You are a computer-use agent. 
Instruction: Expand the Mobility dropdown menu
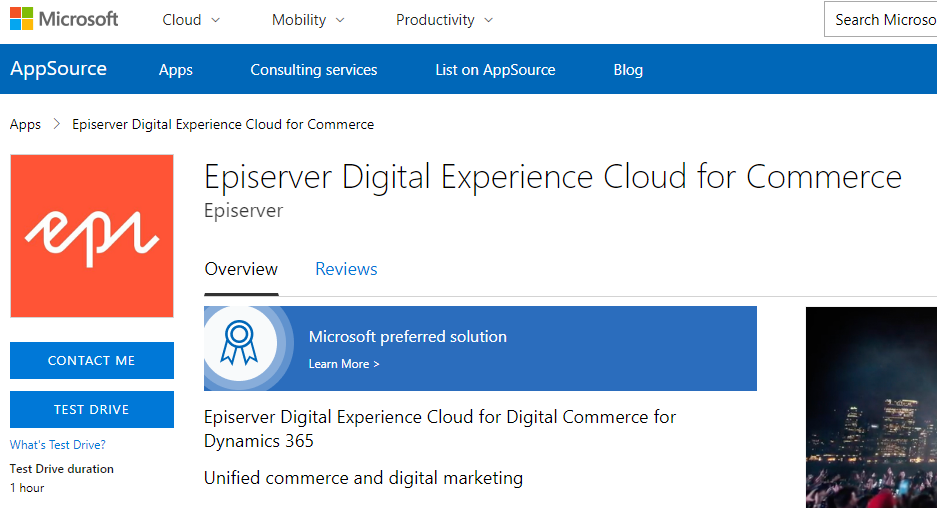308,20
